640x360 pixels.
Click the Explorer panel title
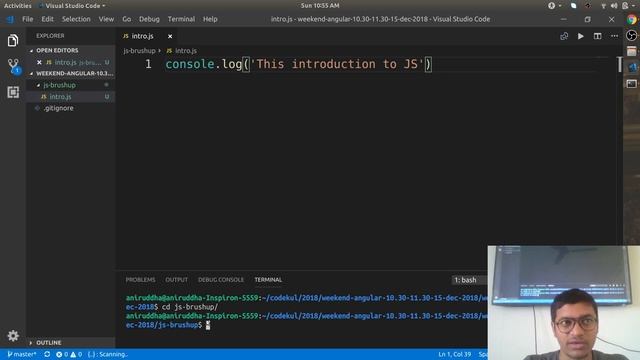50,36
